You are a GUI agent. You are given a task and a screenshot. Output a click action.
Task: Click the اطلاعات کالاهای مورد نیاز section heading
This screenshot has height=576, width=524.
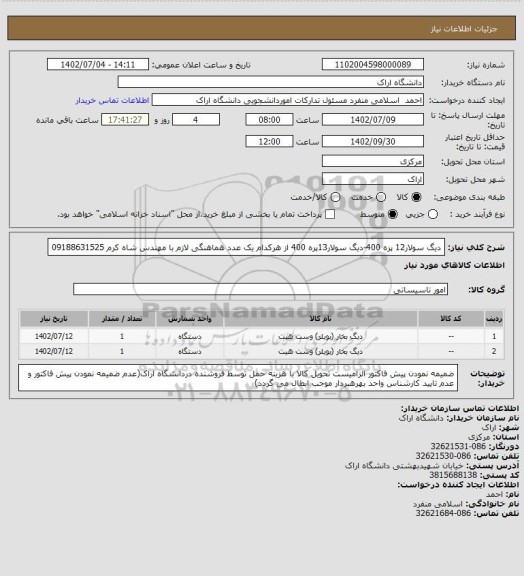[x=454, y=265]
